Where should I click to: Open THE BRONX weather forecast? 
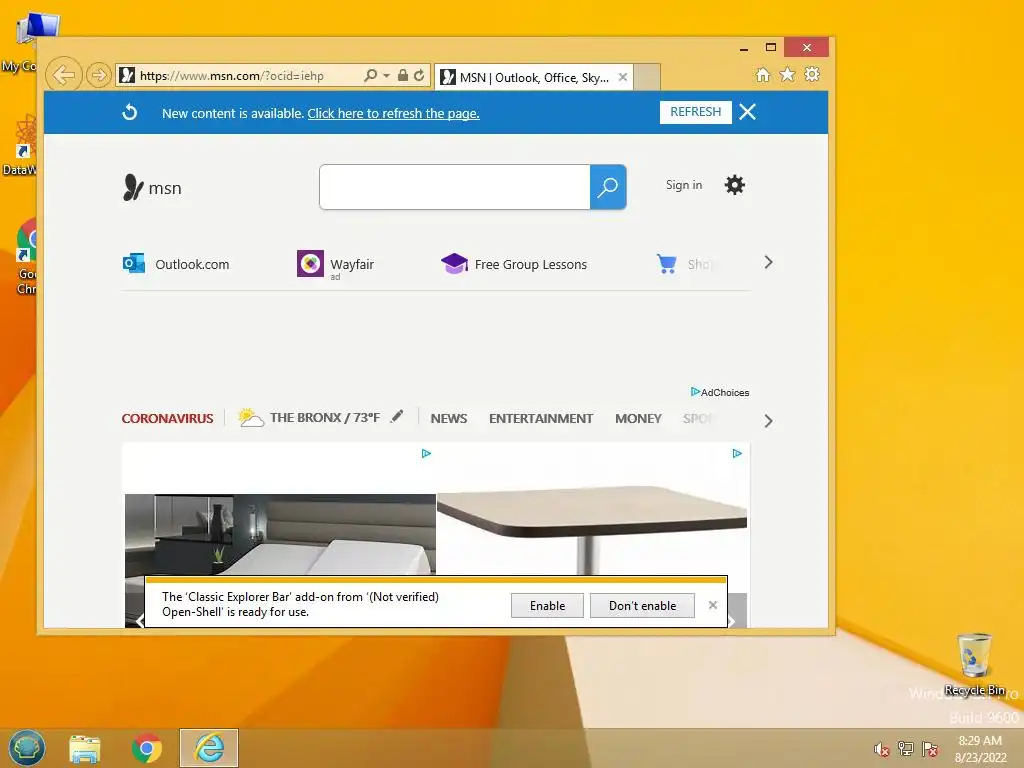click(x=309, y=417)
